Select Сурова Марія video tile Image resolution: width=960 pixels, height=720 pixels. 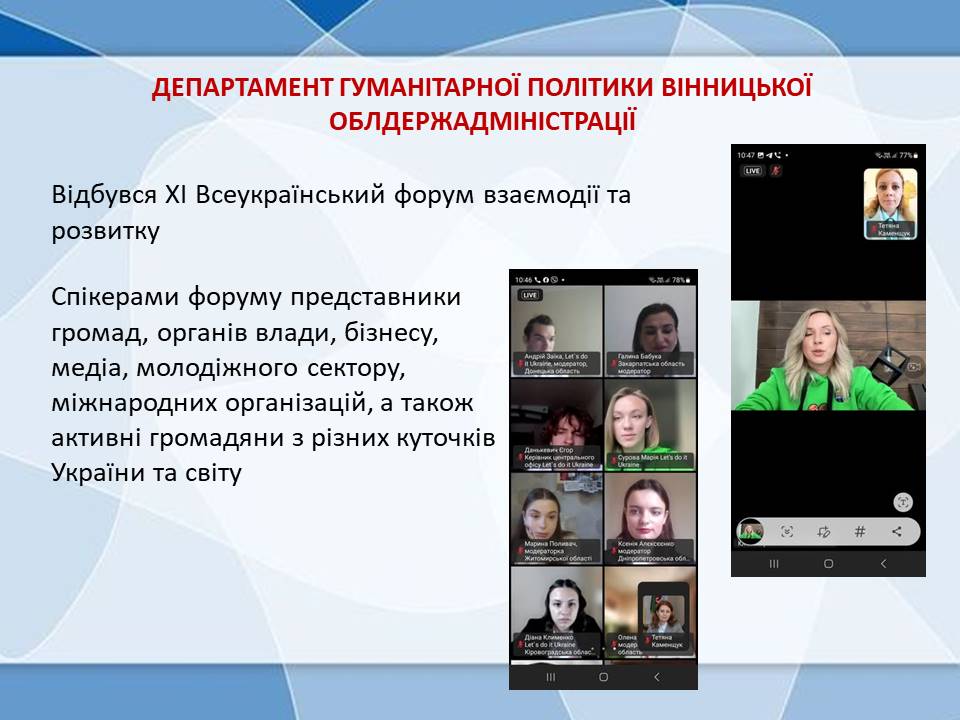pos(650,424)
